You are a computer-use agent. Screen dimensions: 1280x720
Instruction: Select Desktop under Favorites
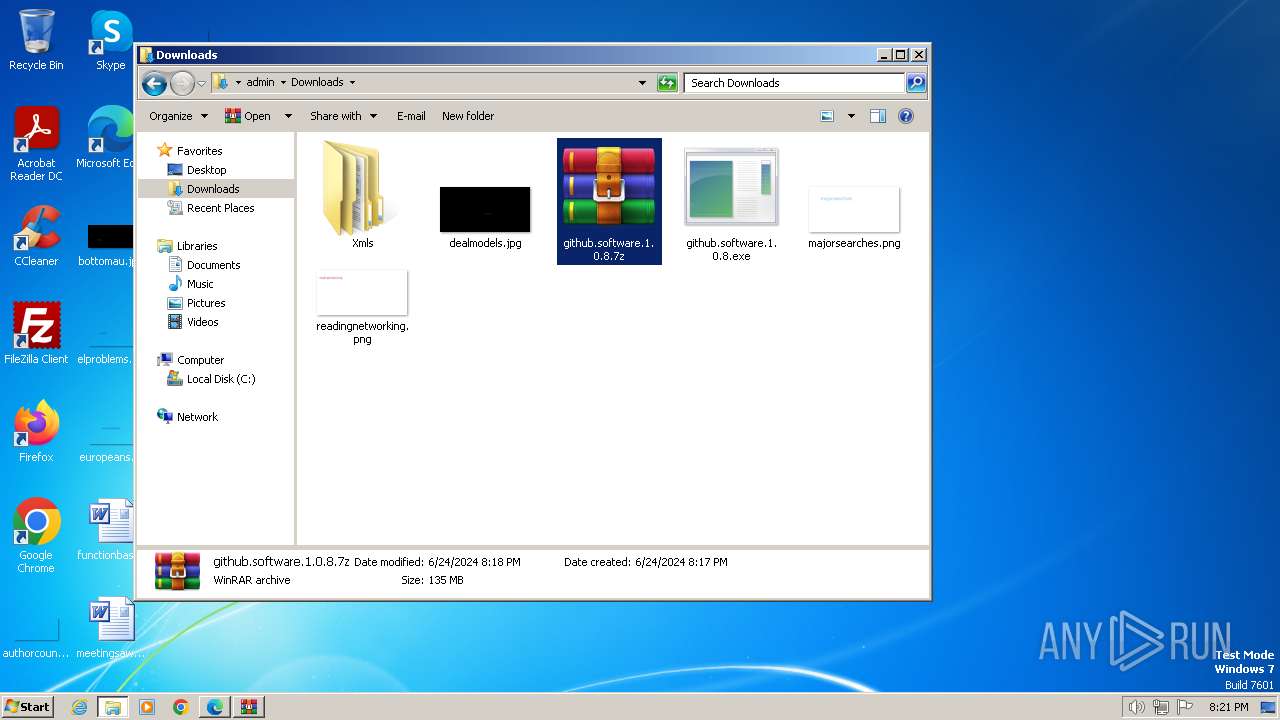pos(206,170)
